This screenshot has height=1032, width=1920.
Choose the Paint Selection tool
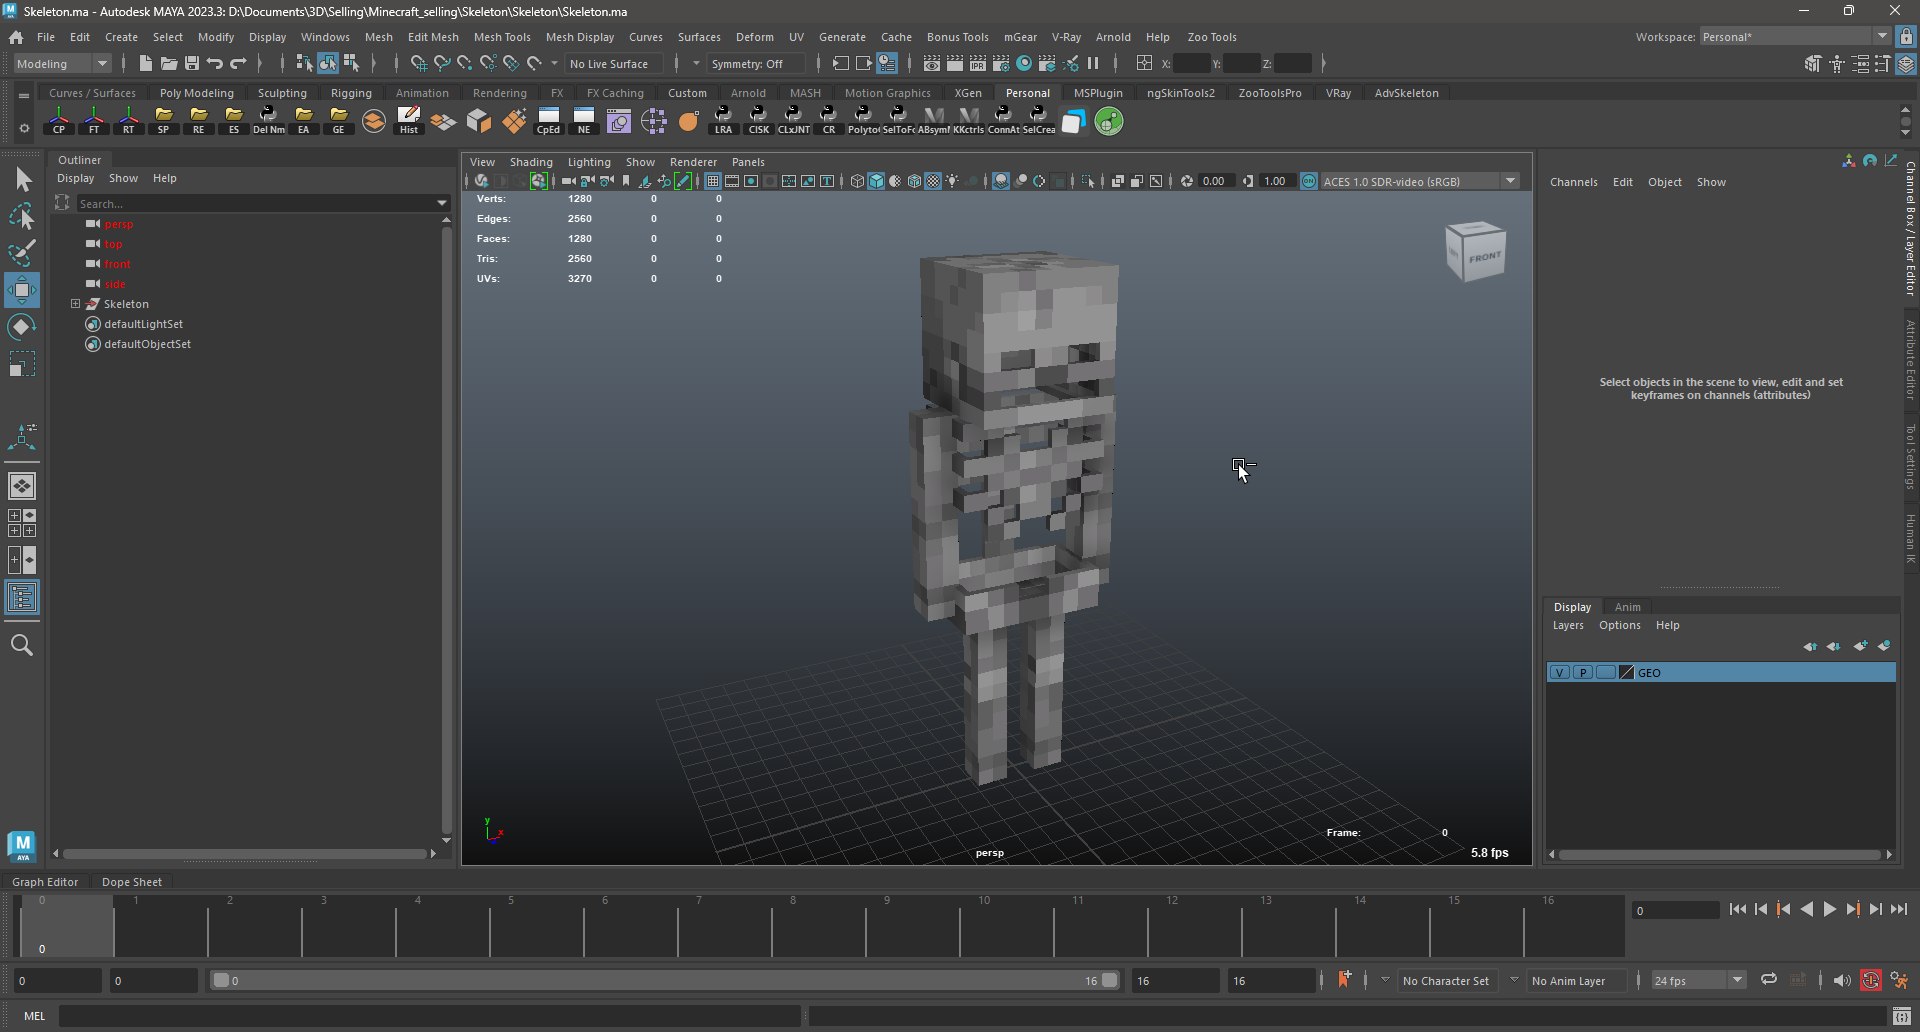point(21,253)
